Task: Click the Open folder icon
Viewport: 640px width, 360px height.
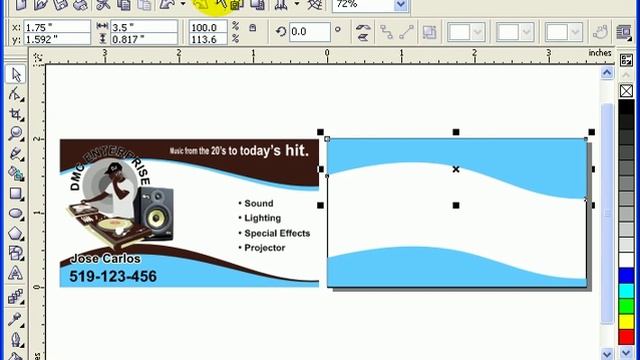Action: point(41,5)
